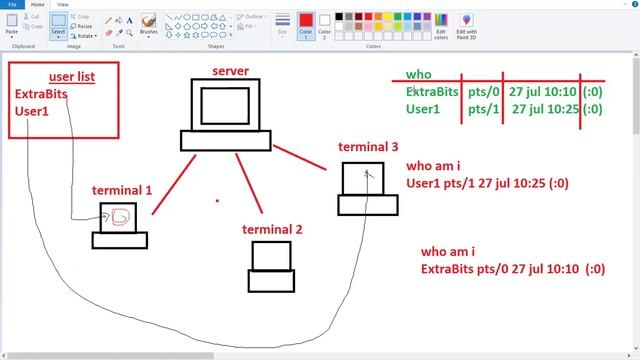Click the Copy button
Viewport: 640px width, 360px height.
(x=33, y=27)
